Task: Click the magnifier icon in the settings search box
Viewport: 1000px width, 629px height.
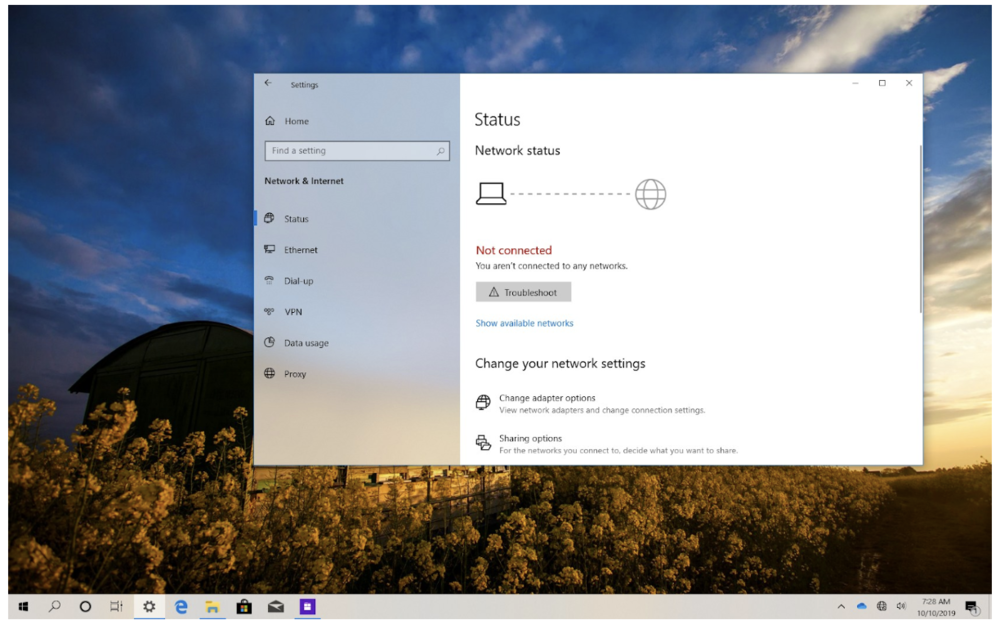Action: tap(440, 151)
